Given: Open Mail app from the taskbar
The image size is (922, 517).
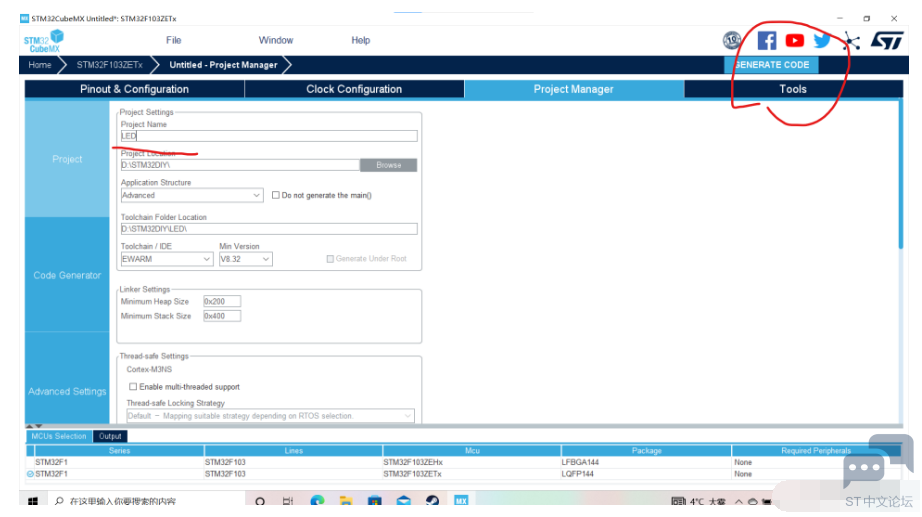Looking at the screenshot, I should (x=403, y=501).
